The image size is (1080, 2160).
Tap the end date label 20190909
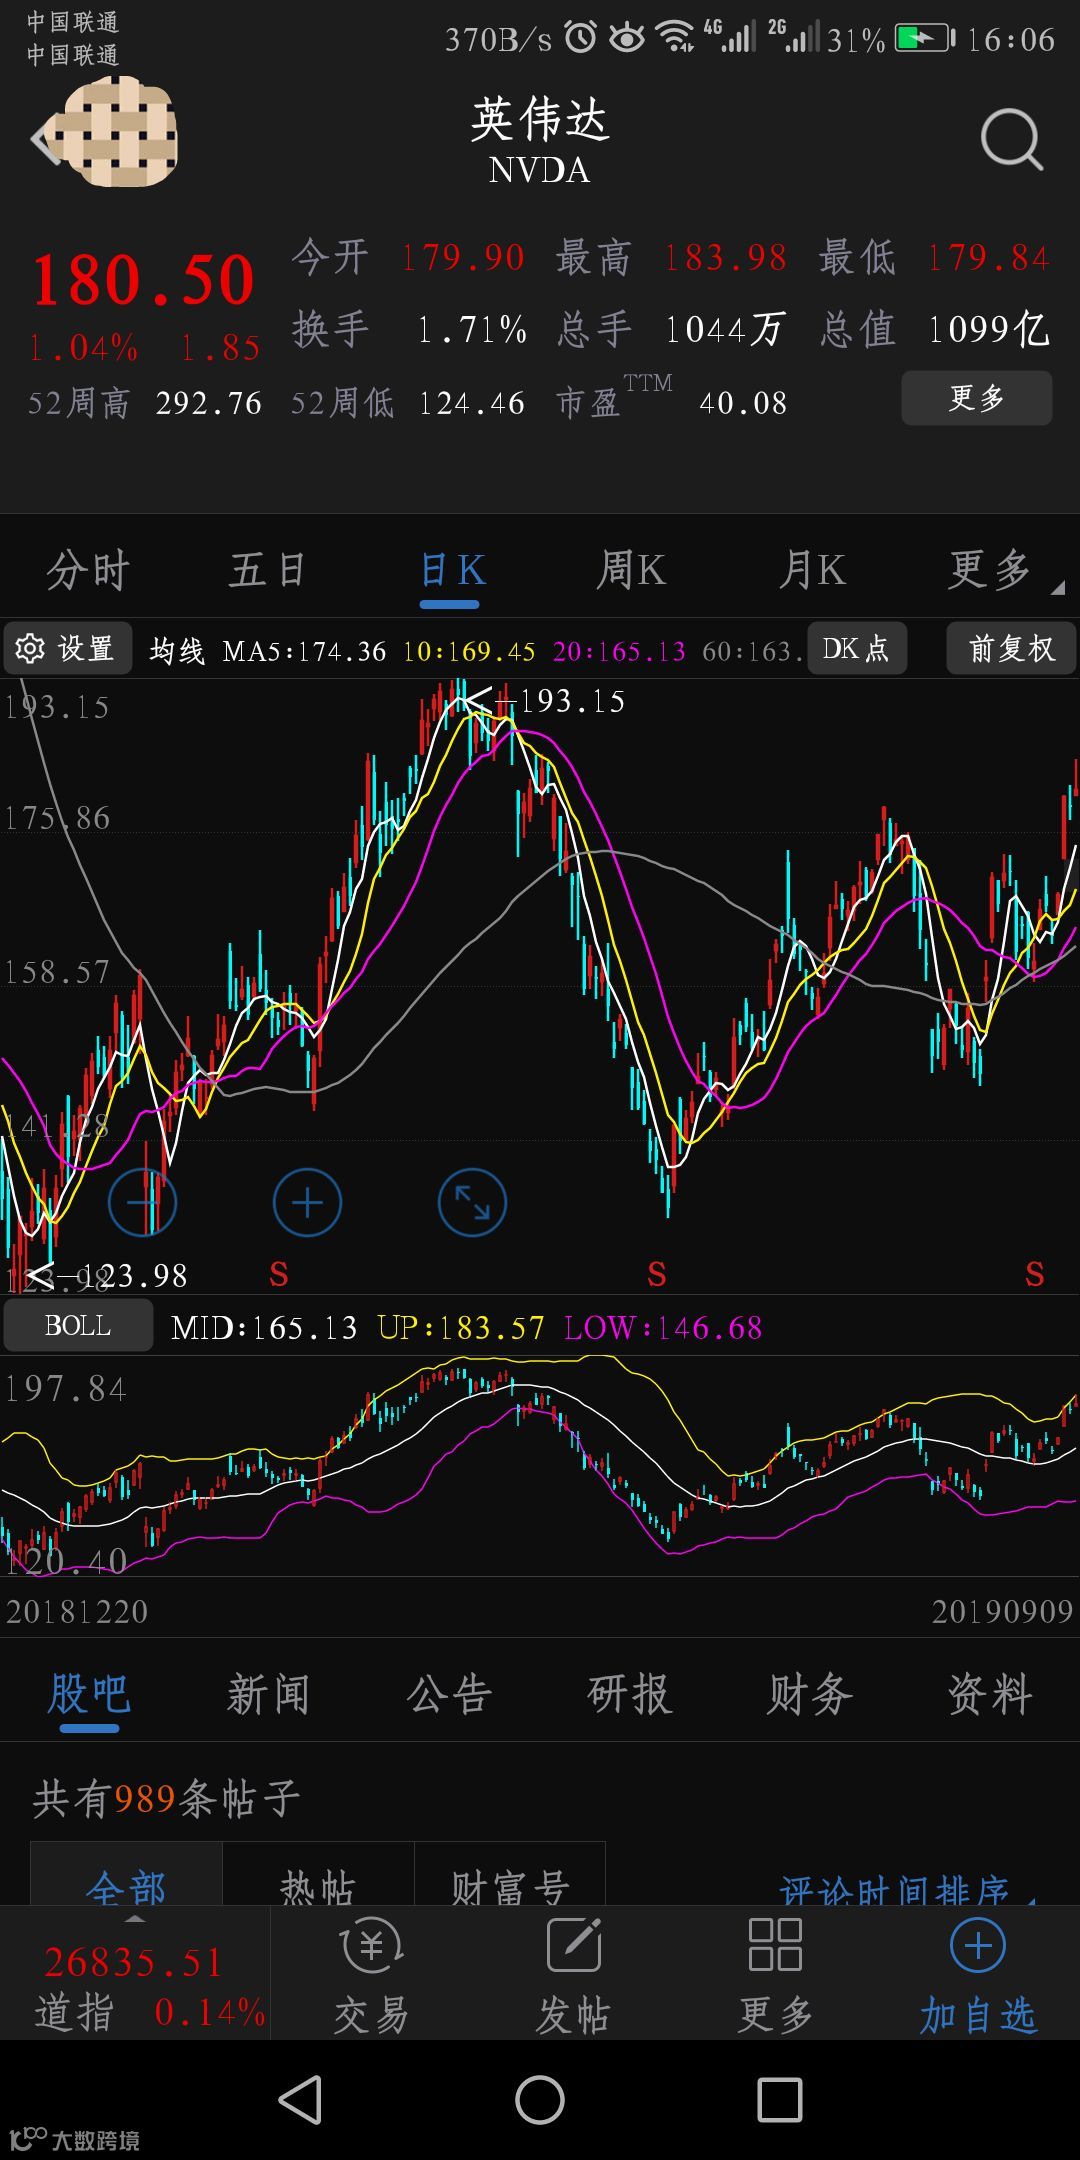[1002, 1612]
